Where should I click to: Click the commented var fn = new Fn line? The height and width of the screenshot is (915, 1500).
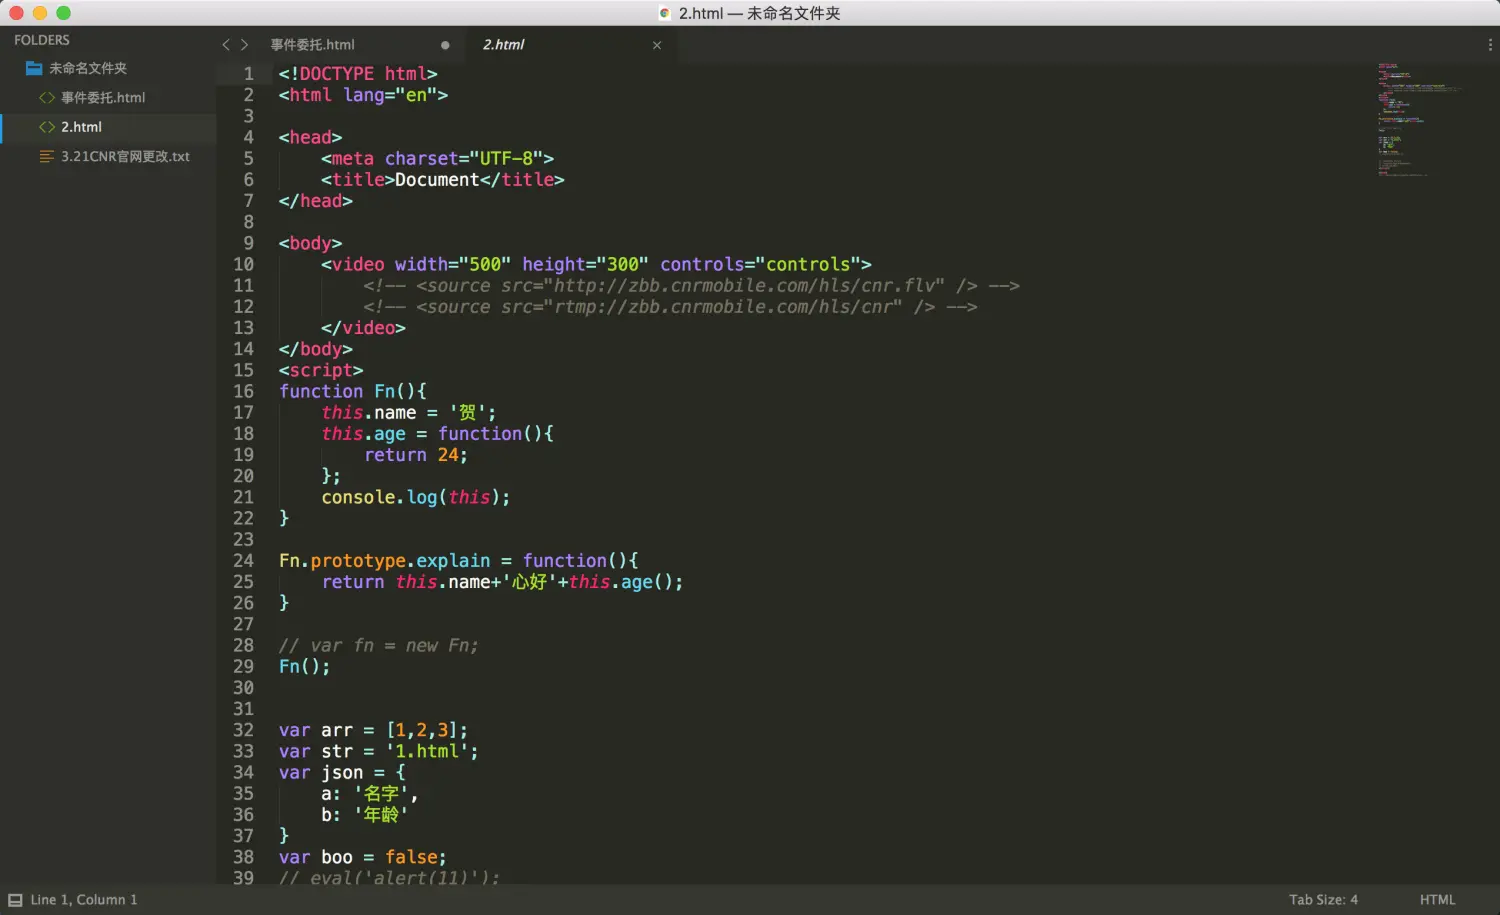[379, 646]
